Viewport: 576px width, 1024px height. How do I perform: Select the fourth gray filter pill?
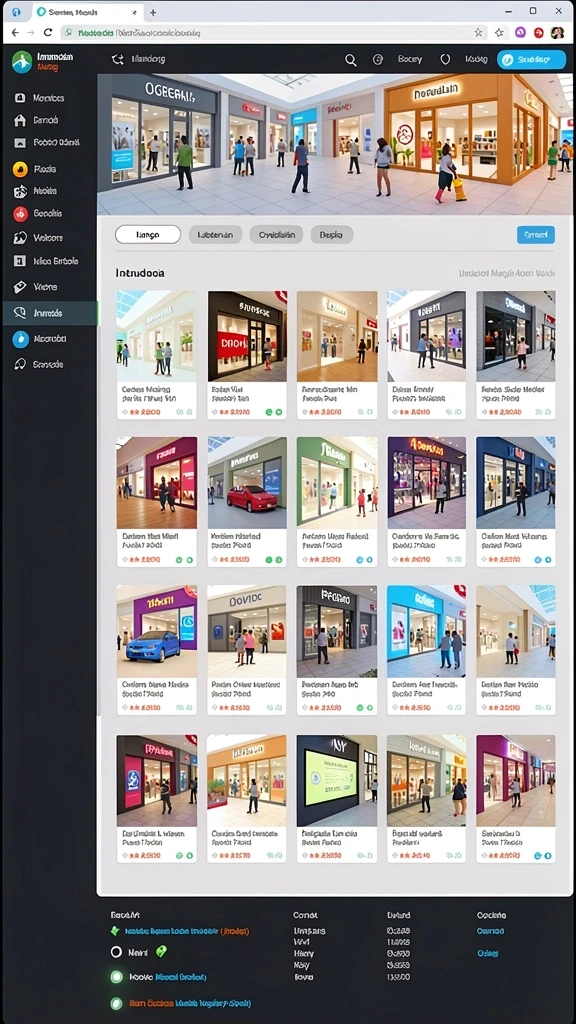(x=332, y=234)
